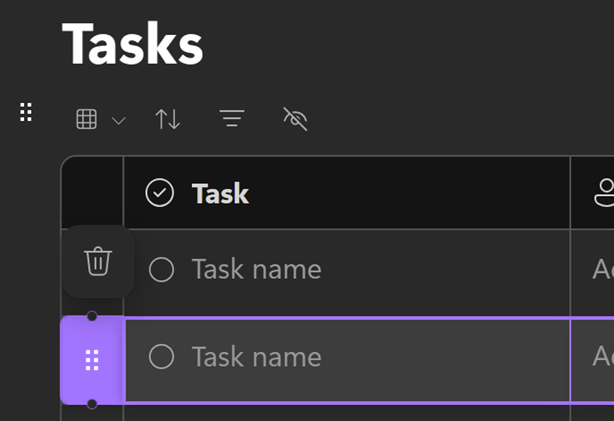Toggle the hidden columns eye-slash icon
Viewport: 614px width, 421px height.
295,120
